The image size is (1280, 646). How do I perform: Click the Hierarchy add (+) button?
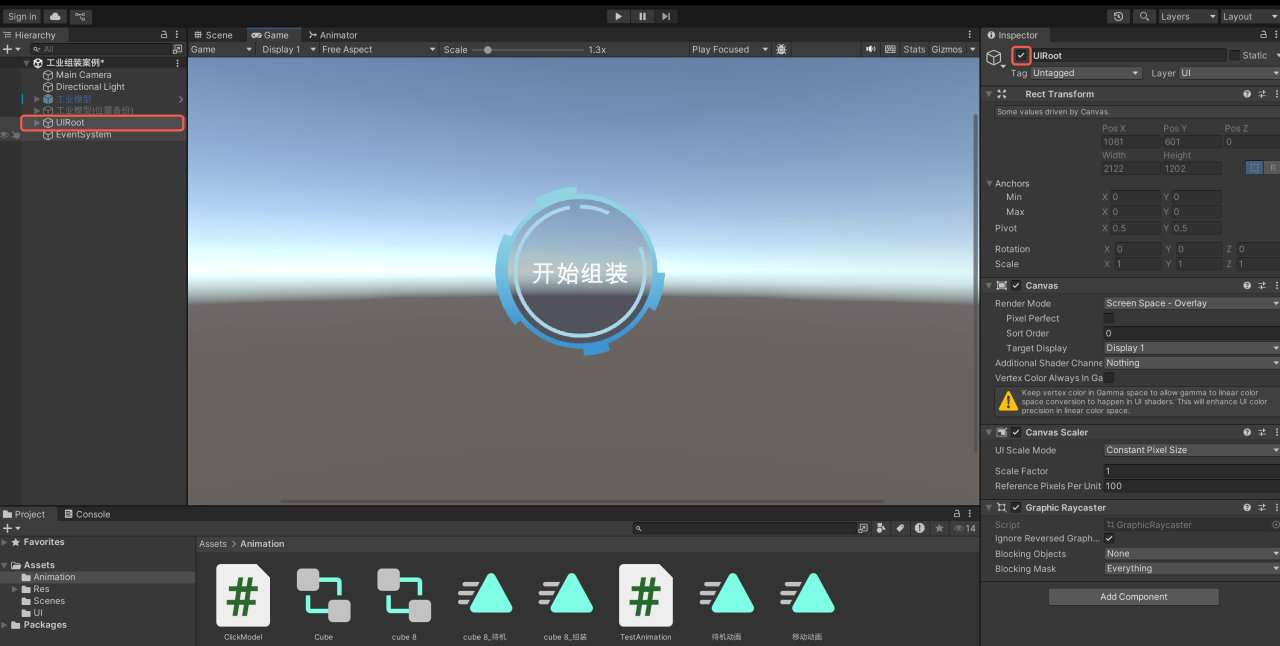[x=8, y=49]
